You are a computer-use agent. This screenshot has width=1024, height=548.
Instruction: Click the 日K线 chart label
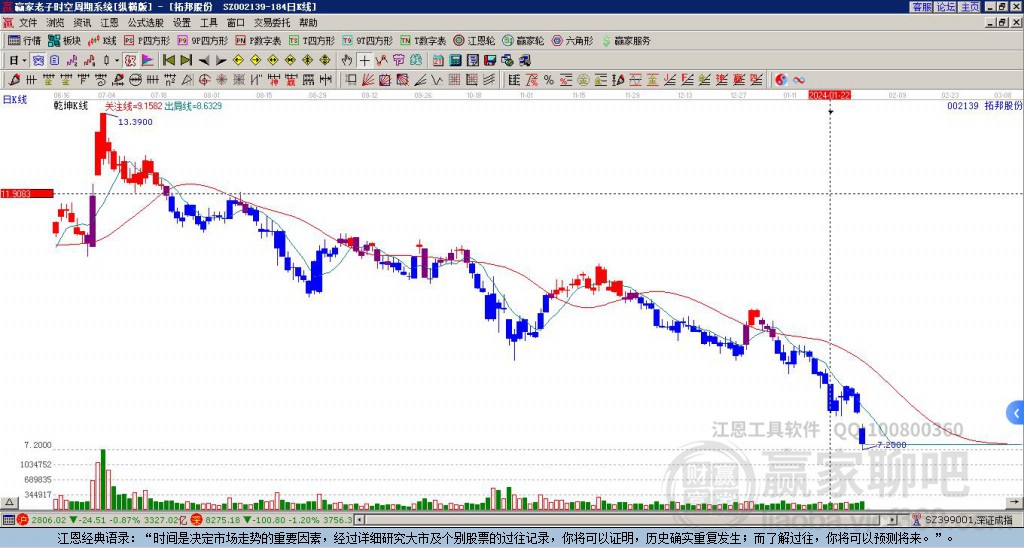(14, 99)
